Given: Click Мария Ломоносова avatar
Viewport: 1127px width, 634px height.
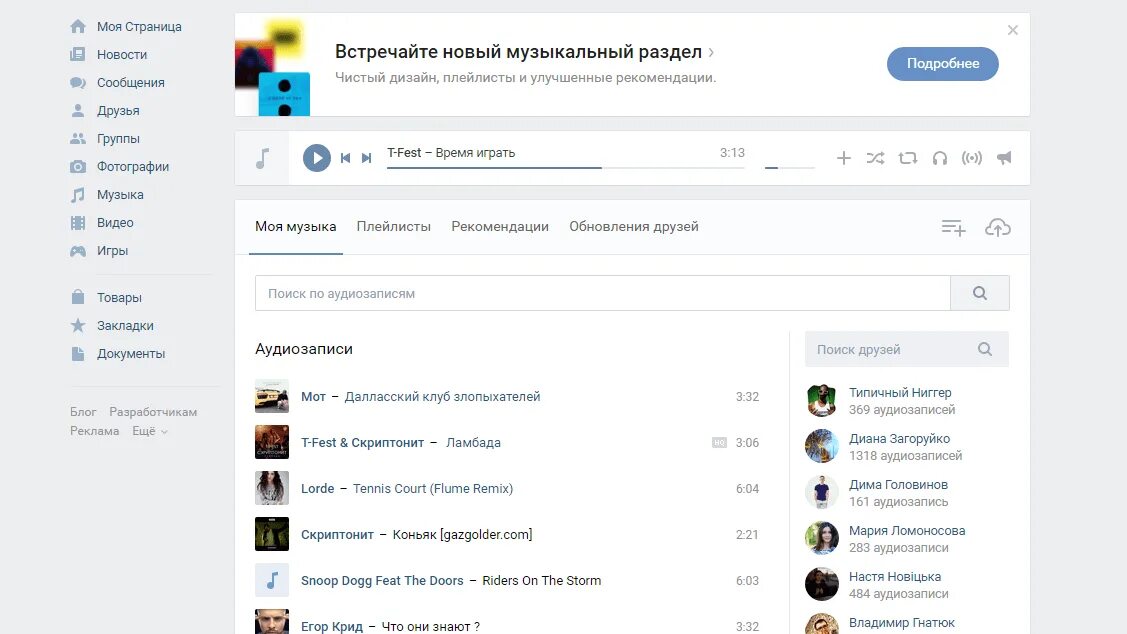Looking at the screenshot, I should click(822, 538).
